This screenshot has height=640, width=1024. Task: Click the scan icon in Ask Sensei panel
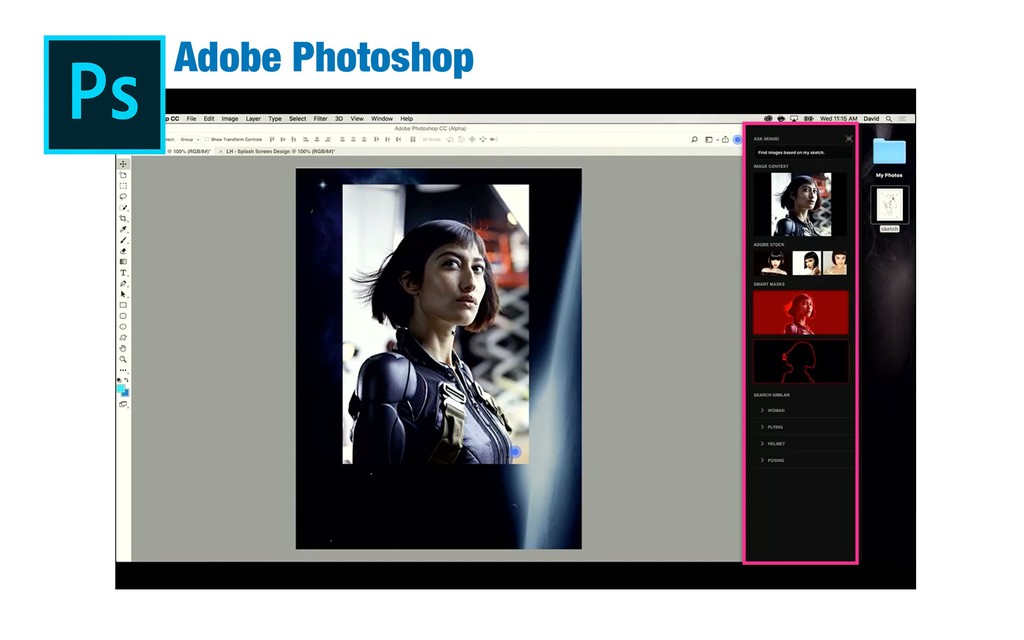(x=849, y=138)
